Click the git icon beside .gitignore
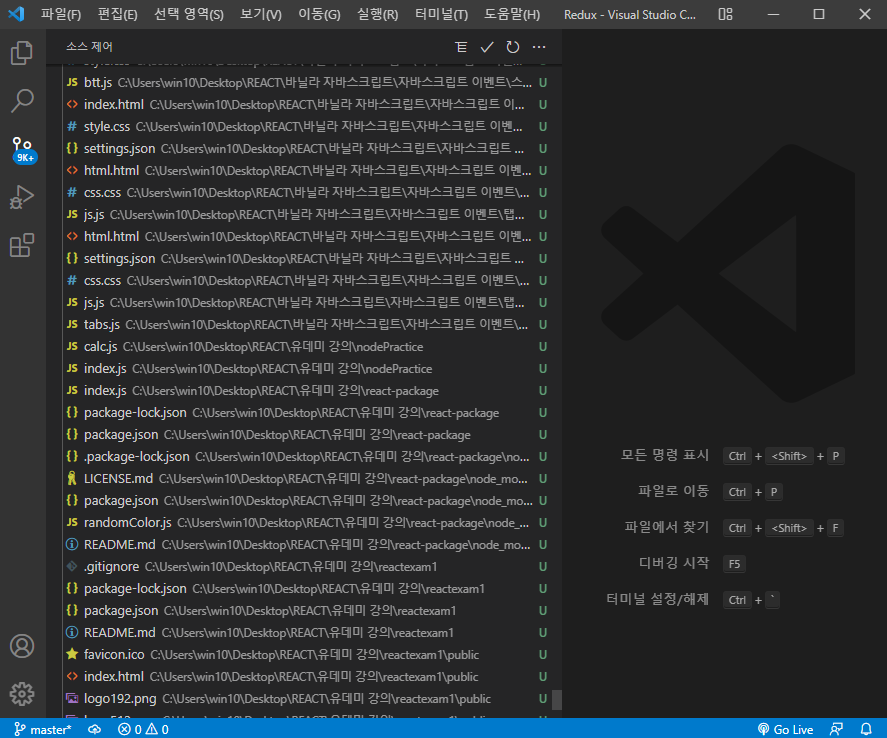The width and height of the screenshot is (887, 738). click(72, 566)
